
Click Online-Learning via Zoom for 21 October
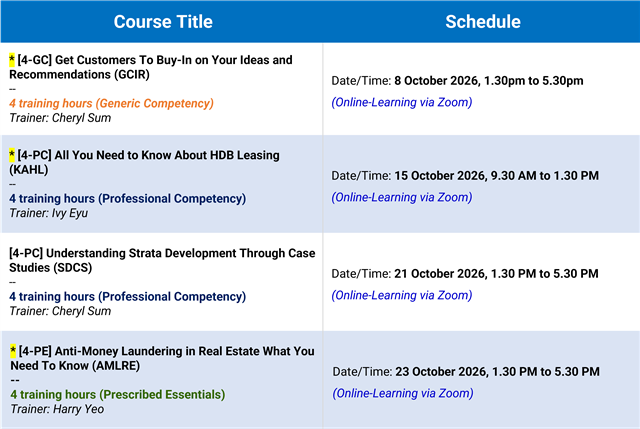[402, 295]
